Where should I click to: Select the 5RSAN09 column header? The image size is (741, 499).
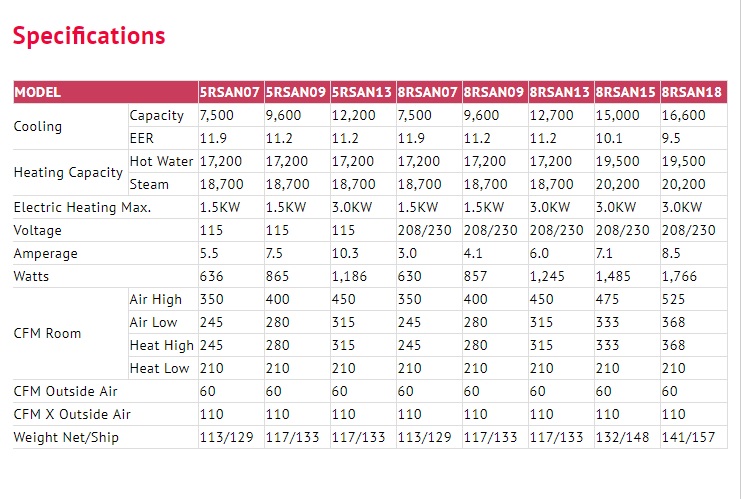pyautogui.click(x=296, y=92)
